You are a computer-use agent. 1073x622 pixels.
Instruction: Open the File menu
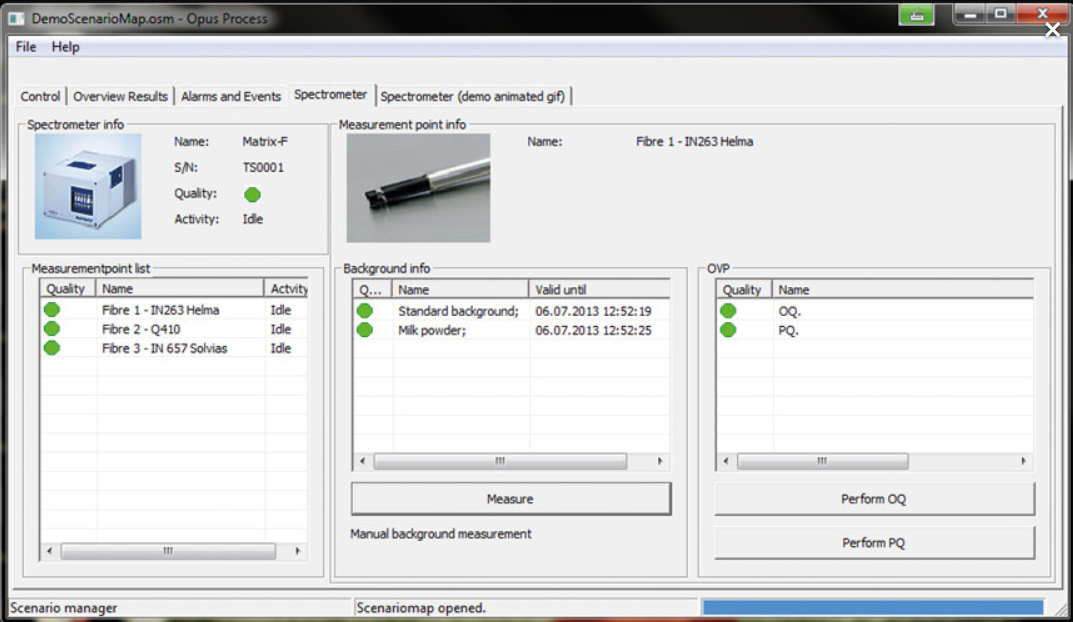click(x=26, y=47)
